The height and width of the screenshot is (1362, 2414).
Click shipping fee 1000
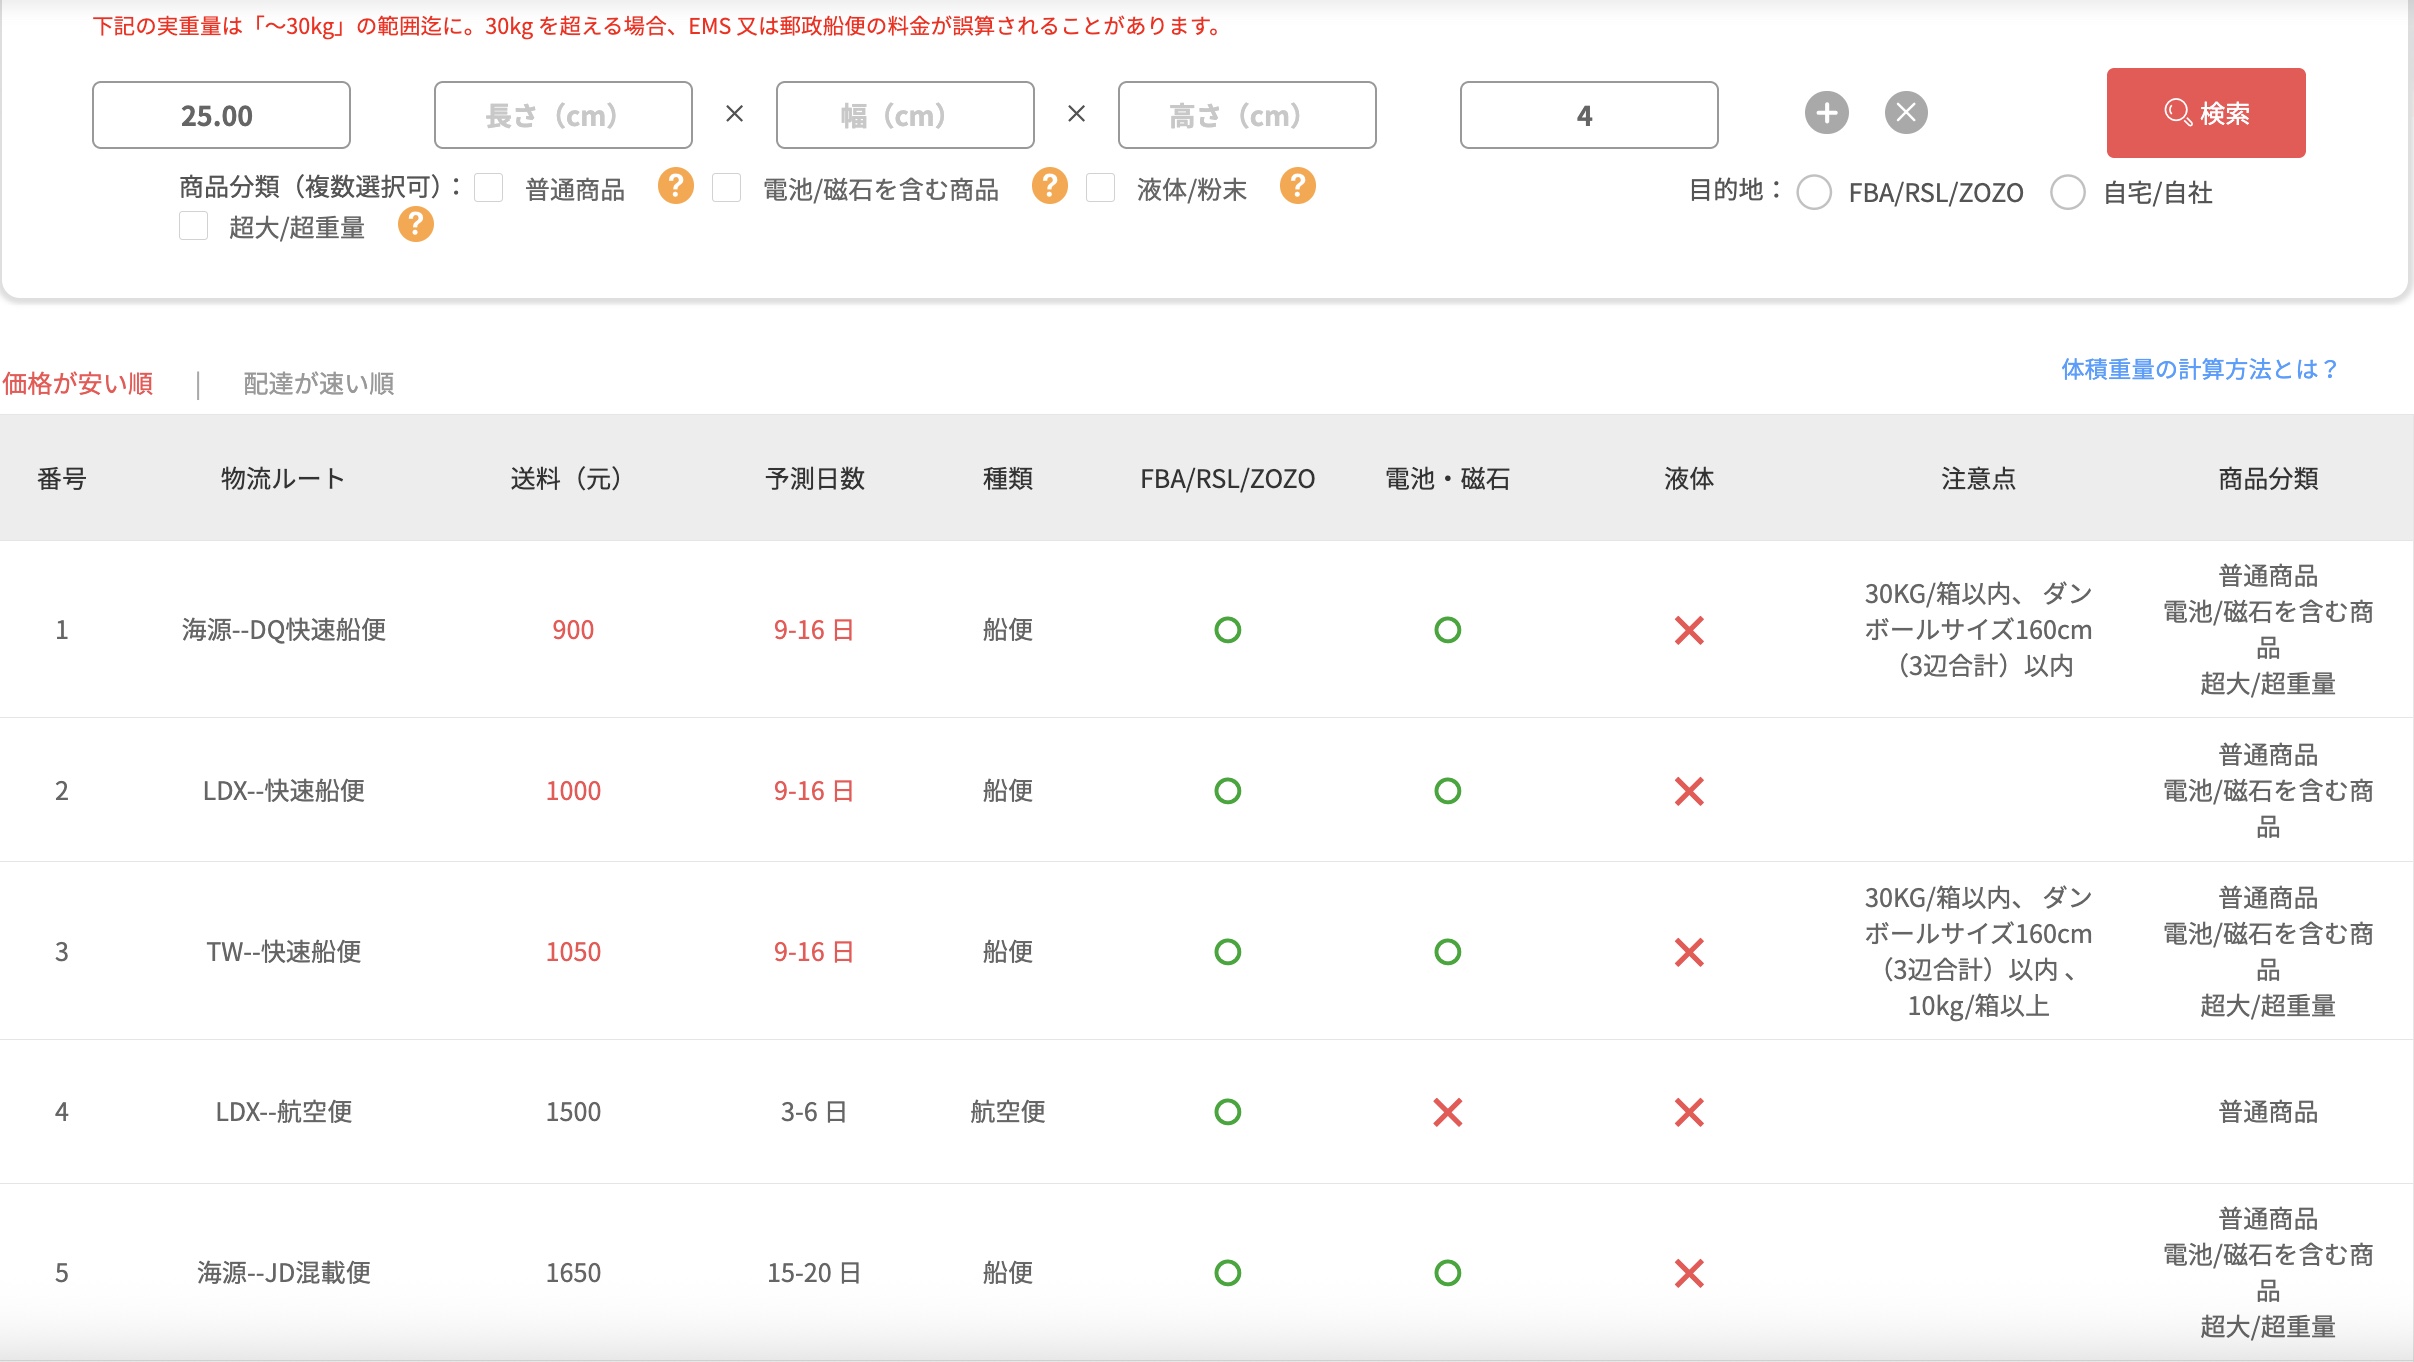[573, 791]
